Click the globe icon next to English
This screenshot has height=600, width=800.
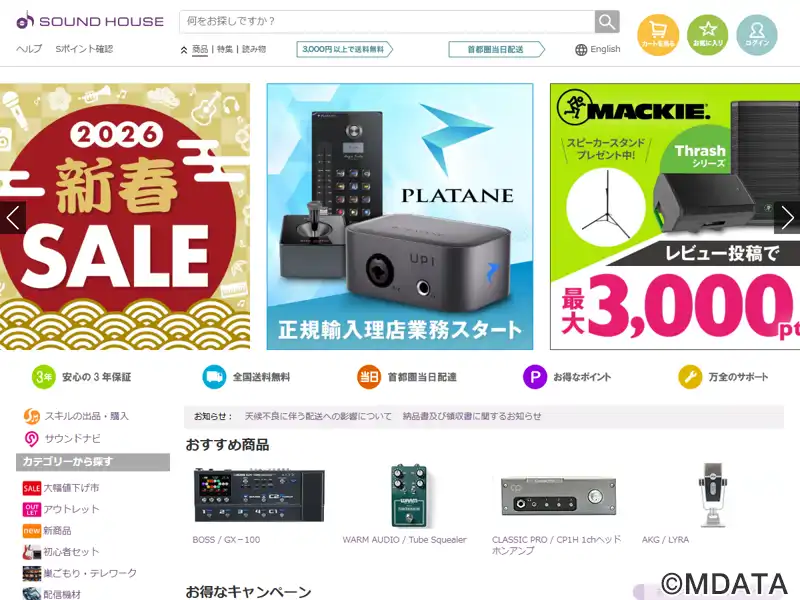(x=581, y=49)
